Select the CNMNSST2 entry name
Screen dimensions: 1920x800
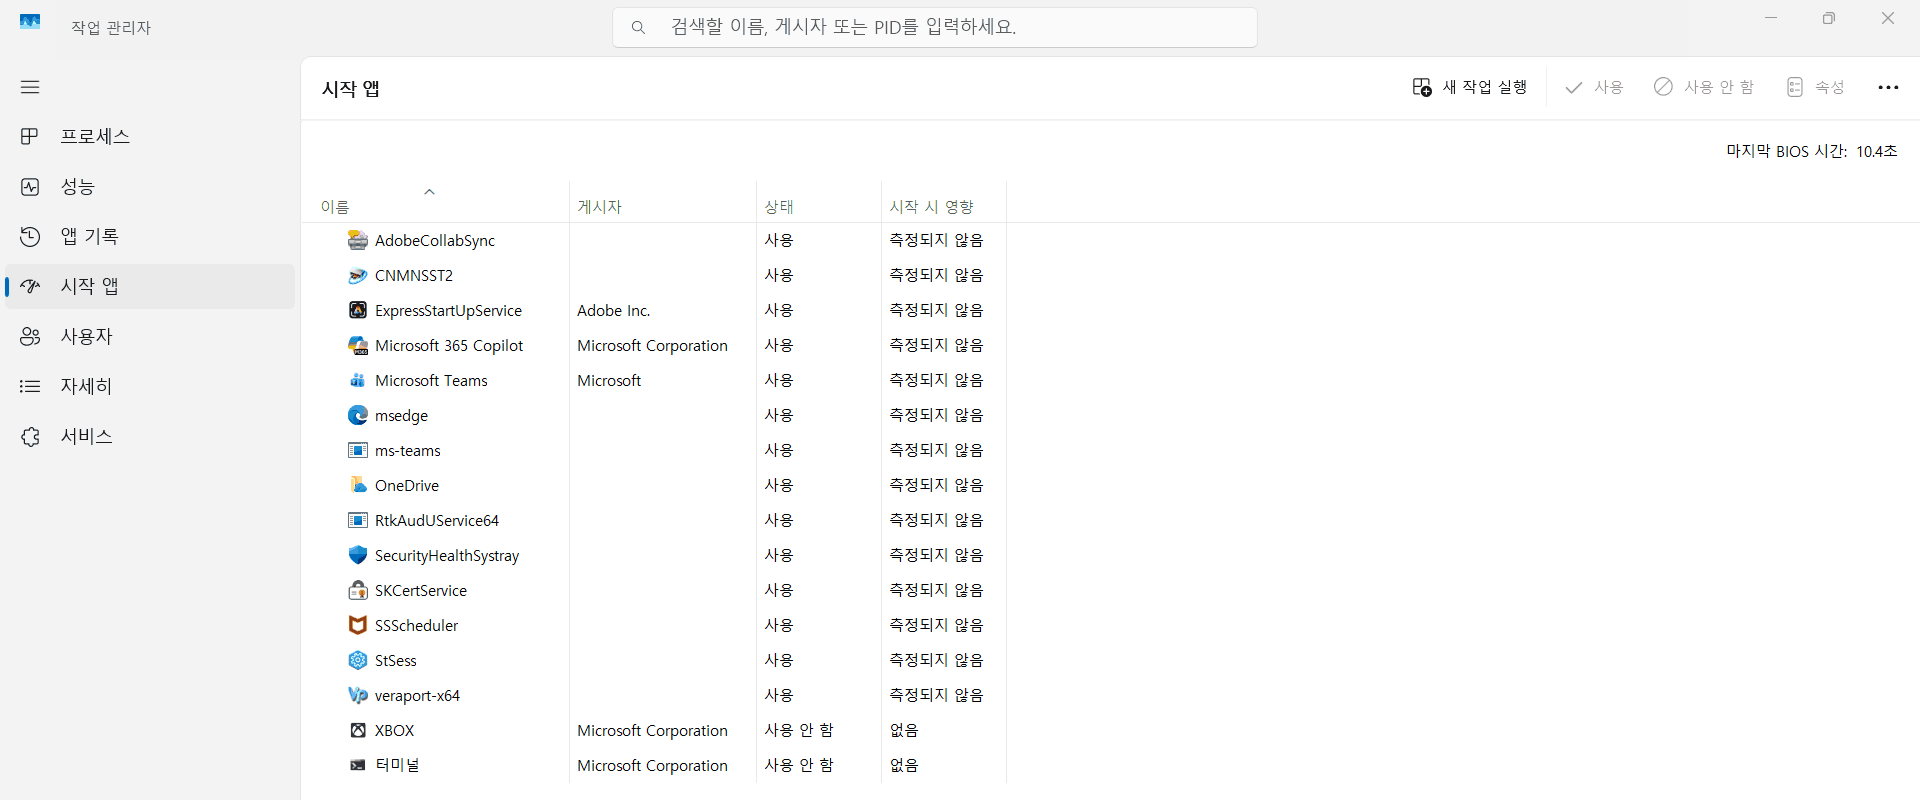click(414, 275)
